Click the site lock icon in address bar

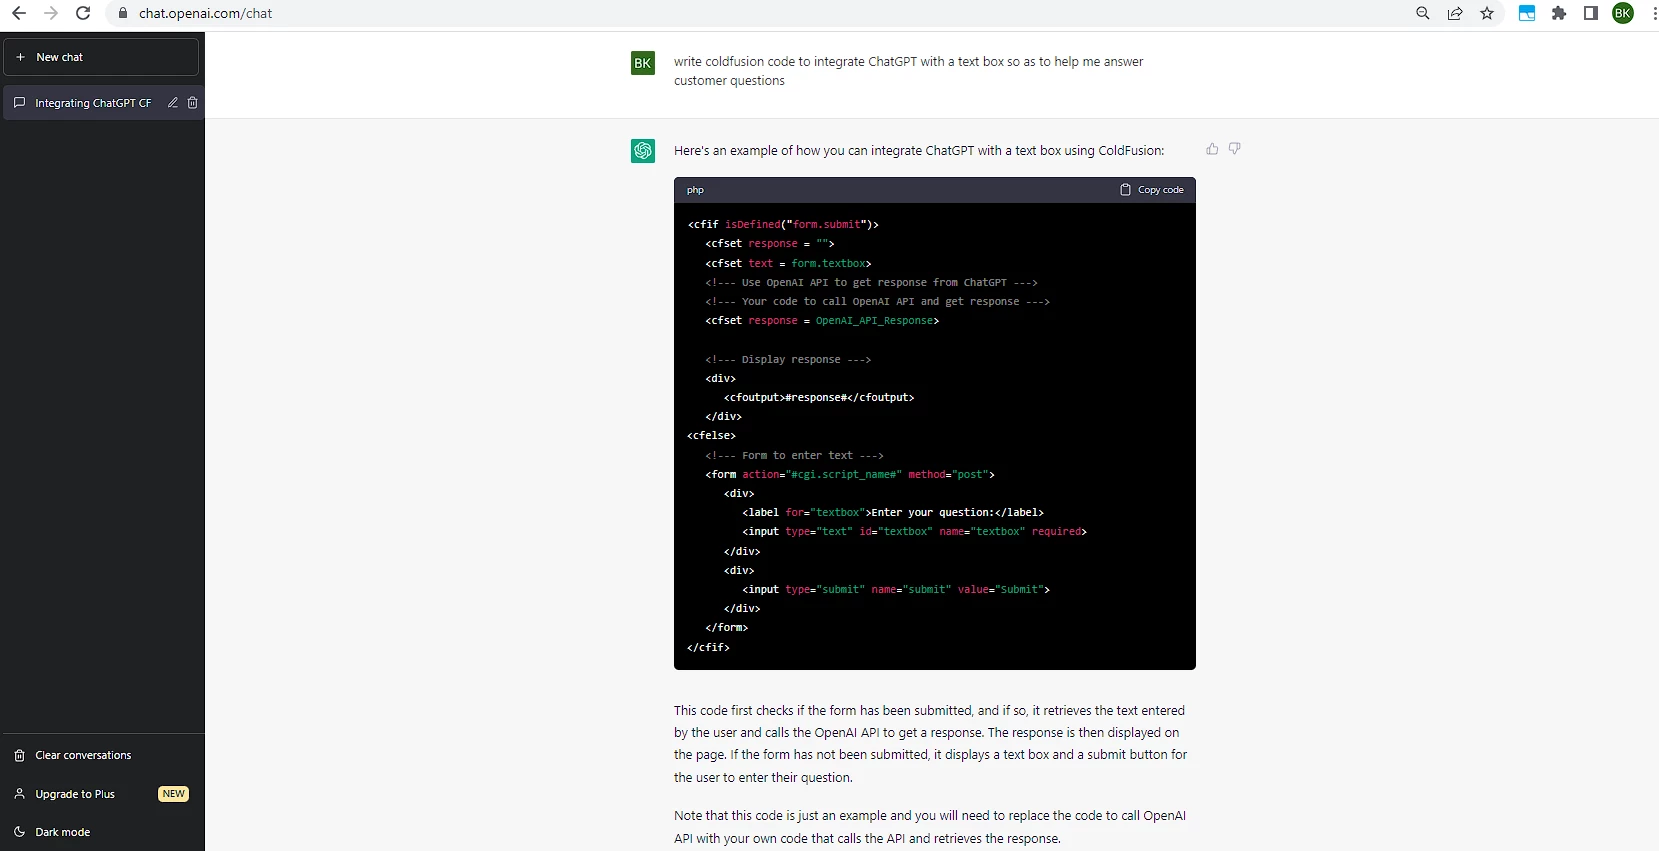123,13
